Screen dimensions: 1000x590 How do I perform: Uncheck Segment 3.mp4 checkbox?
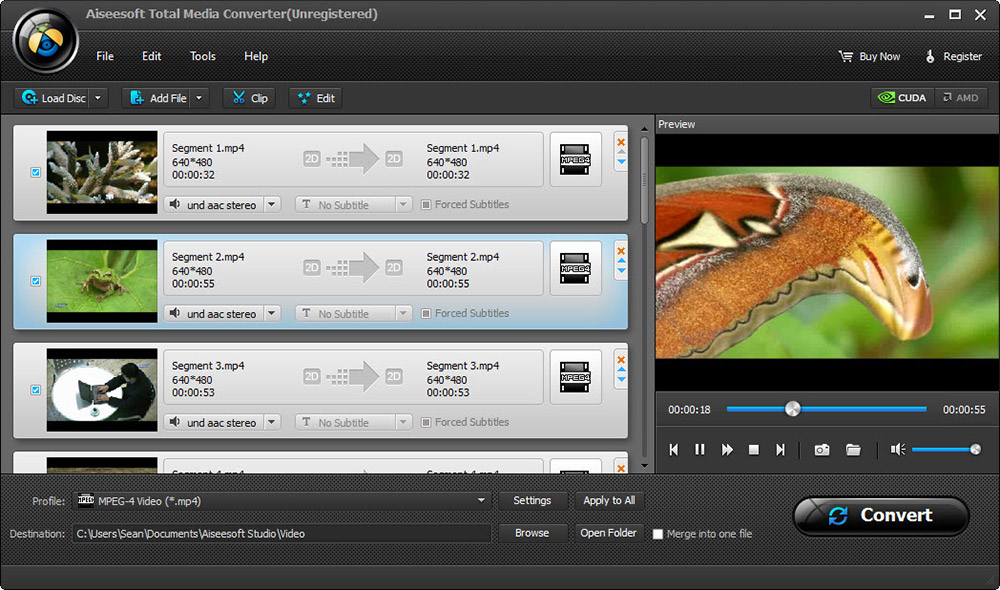pos(36,390)
